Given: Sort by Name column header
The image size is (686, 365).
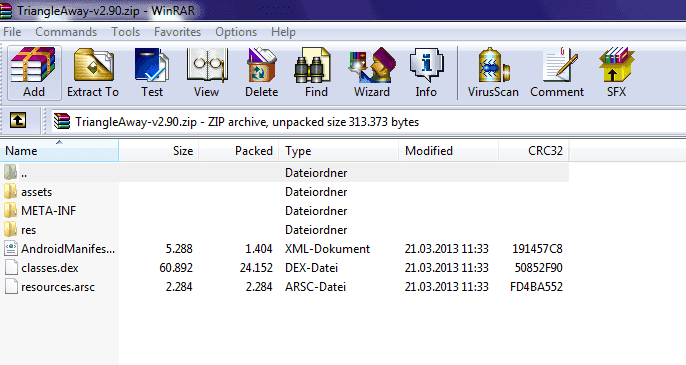Looking at the screenshot, I should [x=59, y=151].
